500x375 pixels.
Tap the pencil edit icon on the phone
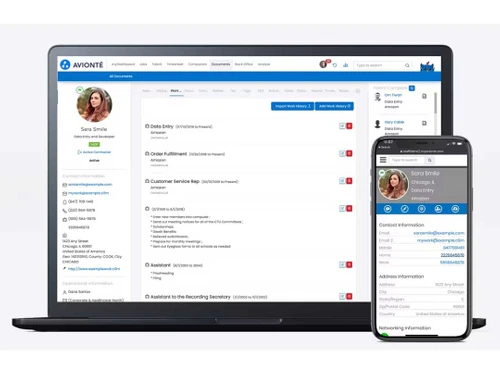pyautogui.click(x=404, y=209)
